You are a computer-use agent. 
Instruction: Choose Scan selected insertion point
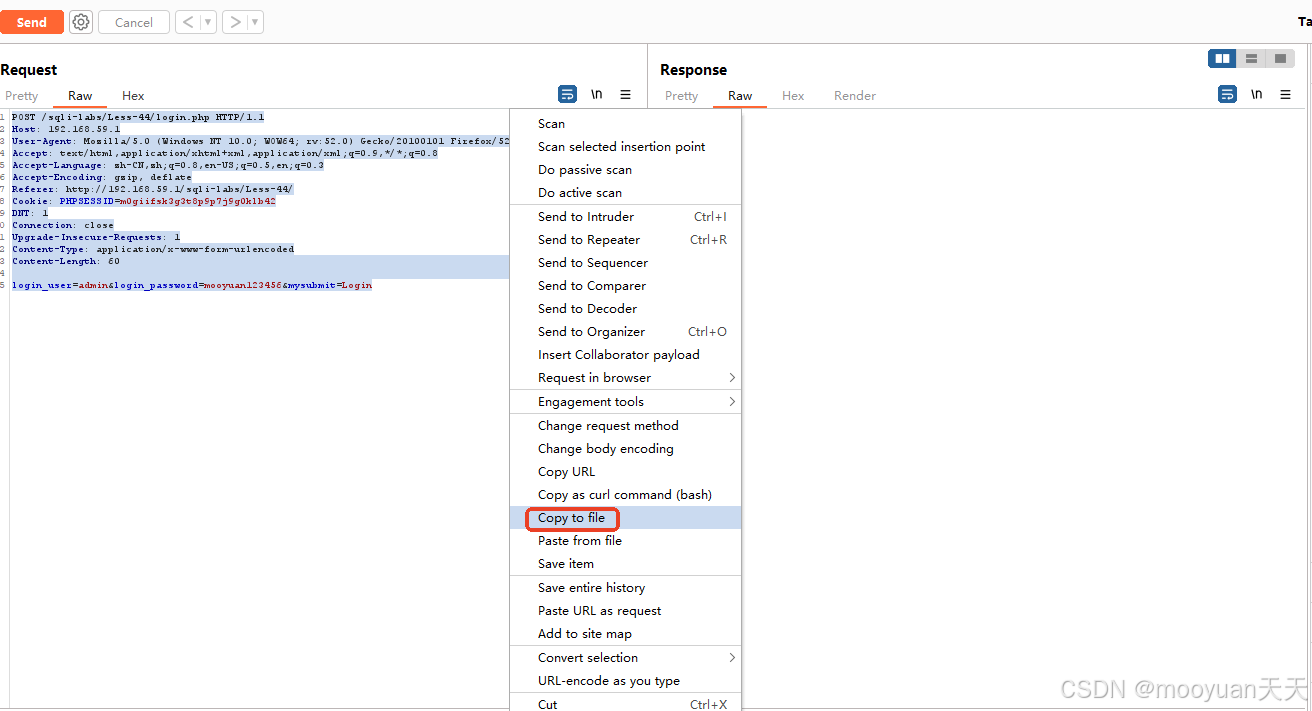click(625, 147)
